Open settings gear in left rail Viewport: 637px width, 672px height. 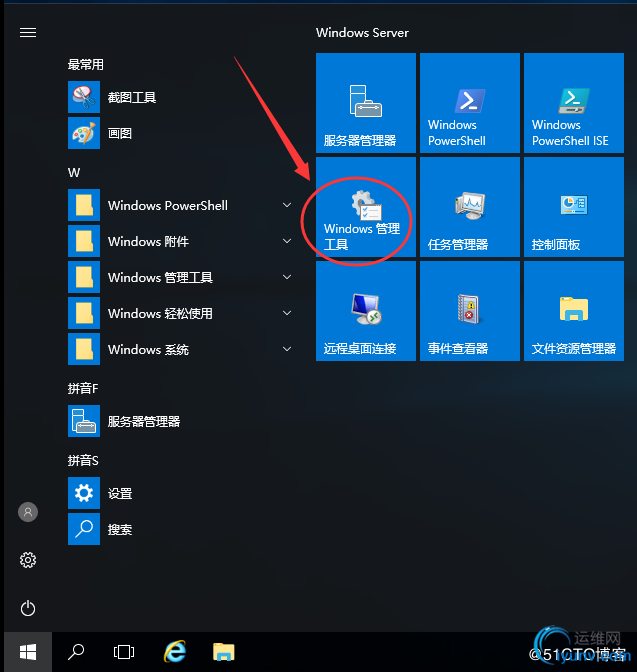pos(28,560)
